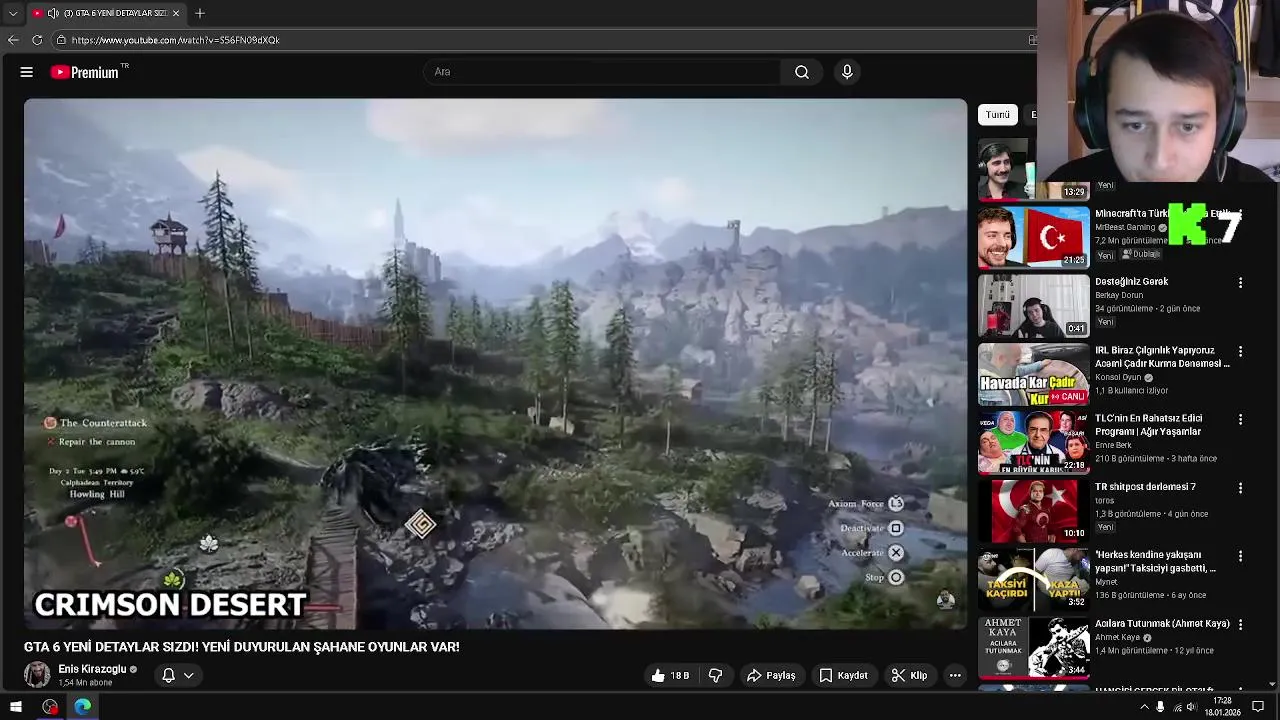Like the video (18 B)
The image size is (1280, 720).
tap(670, 676)
